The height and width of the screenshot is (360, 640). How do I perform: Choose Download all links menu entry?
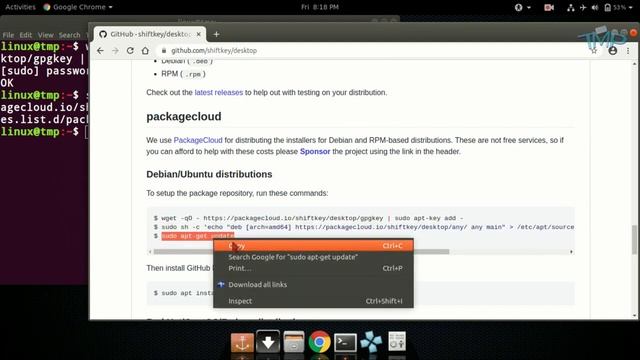pyautogui.click(x=313, y=284)
